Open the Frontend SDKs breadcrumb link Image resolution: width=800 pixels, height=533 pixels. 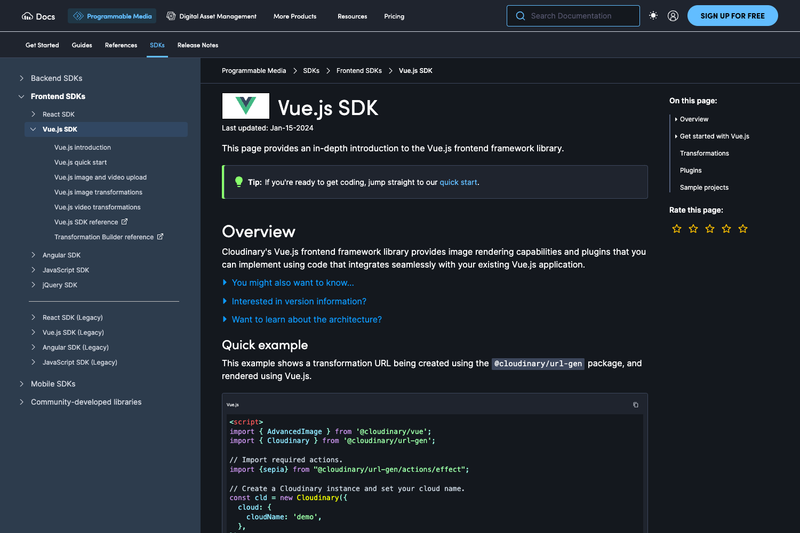(359, 71)
